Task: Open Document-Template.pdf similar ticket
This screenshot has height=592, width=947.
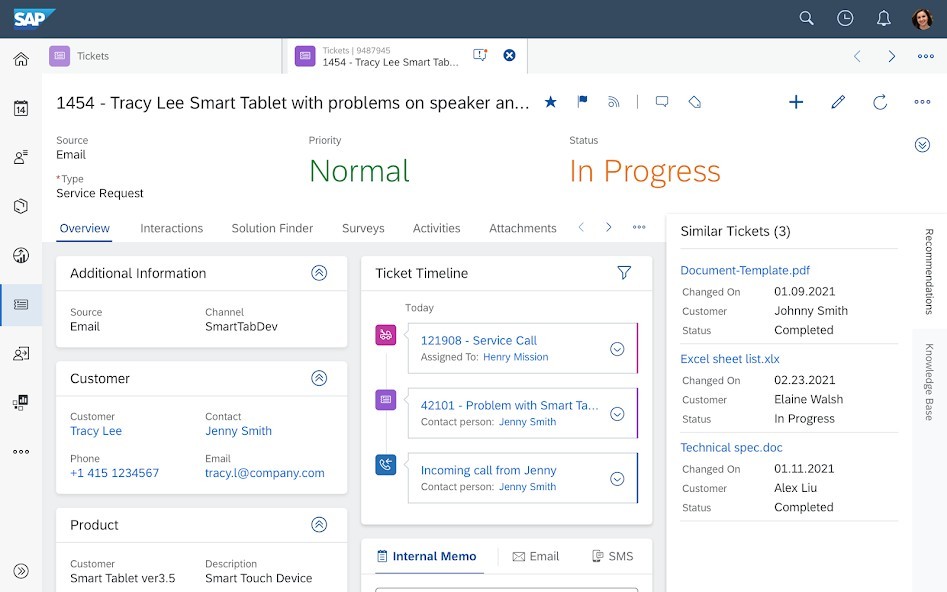Action: 745,270
